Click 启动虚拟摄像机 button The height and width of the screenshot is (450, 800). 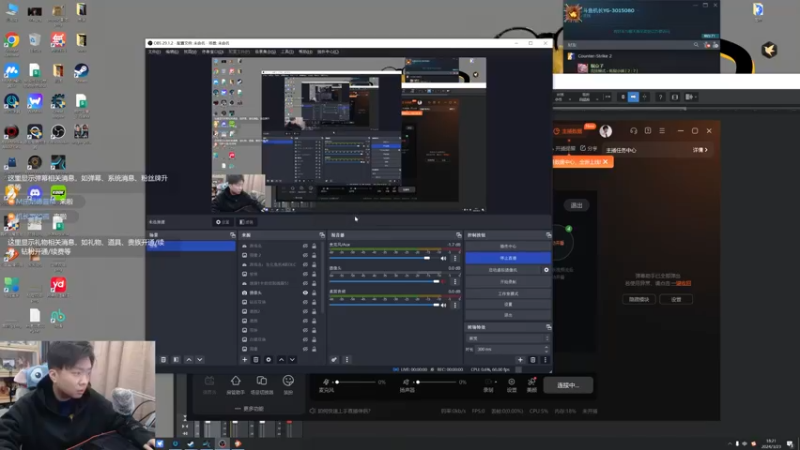pos(503,270)
